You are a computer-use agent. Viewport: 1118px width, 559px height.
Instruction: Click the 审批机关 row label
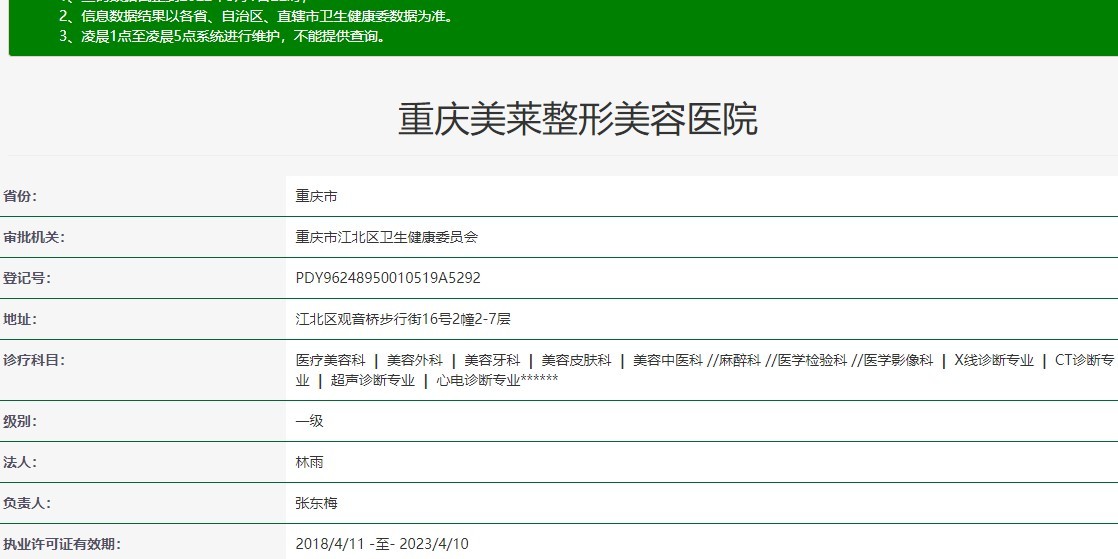pos(34,237)
